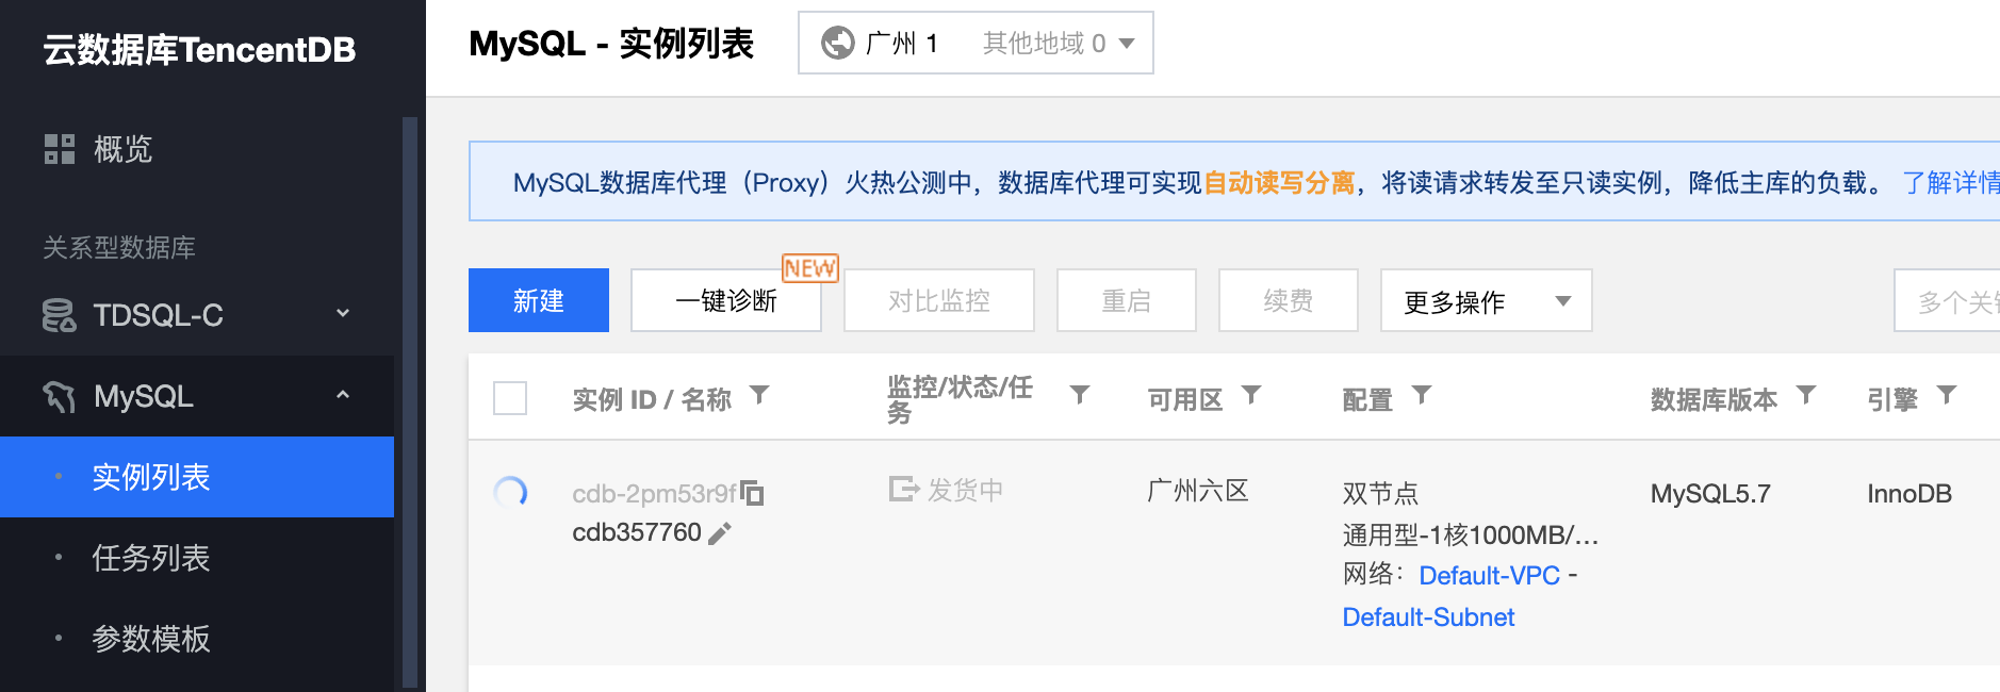Click the 广州 1 region text
This screenshot has height=692, width=2000.
pos(901,43)
